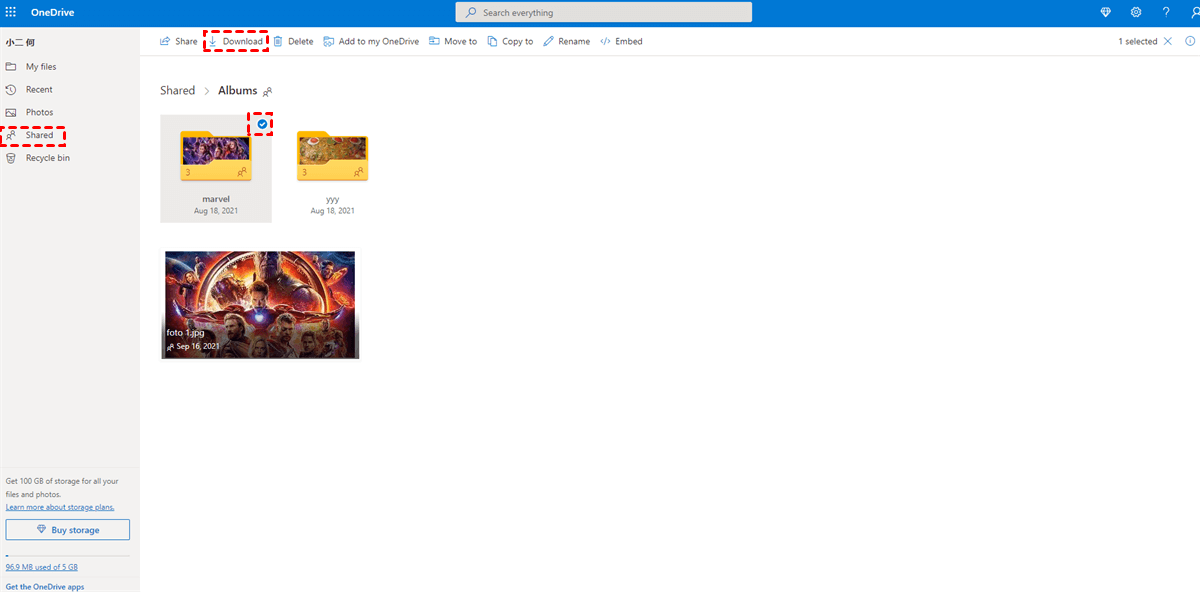The image size is (1200, 592).
Task: Click Rename command
Action: click(x=566, y=41)
